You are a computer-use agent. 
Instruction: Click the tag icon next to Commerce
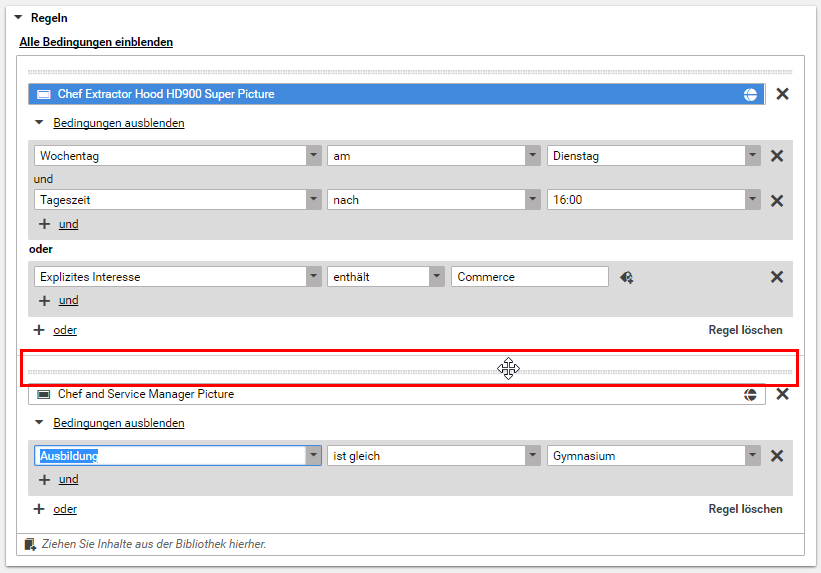pos(626,277)
